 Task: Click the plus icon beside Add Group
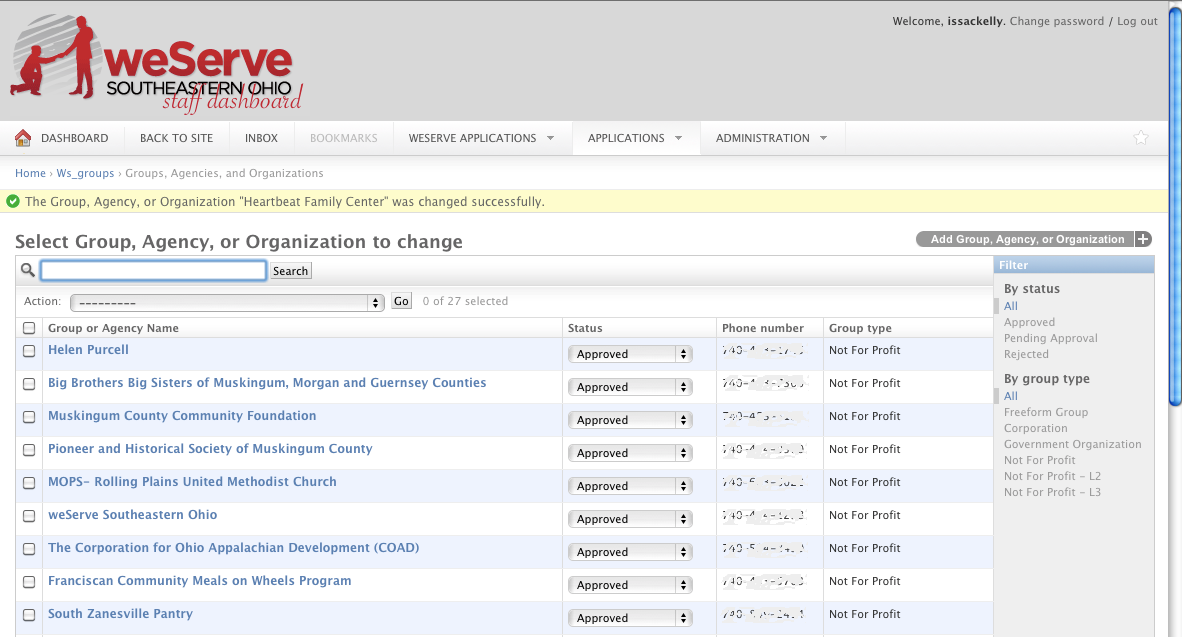1144,239
